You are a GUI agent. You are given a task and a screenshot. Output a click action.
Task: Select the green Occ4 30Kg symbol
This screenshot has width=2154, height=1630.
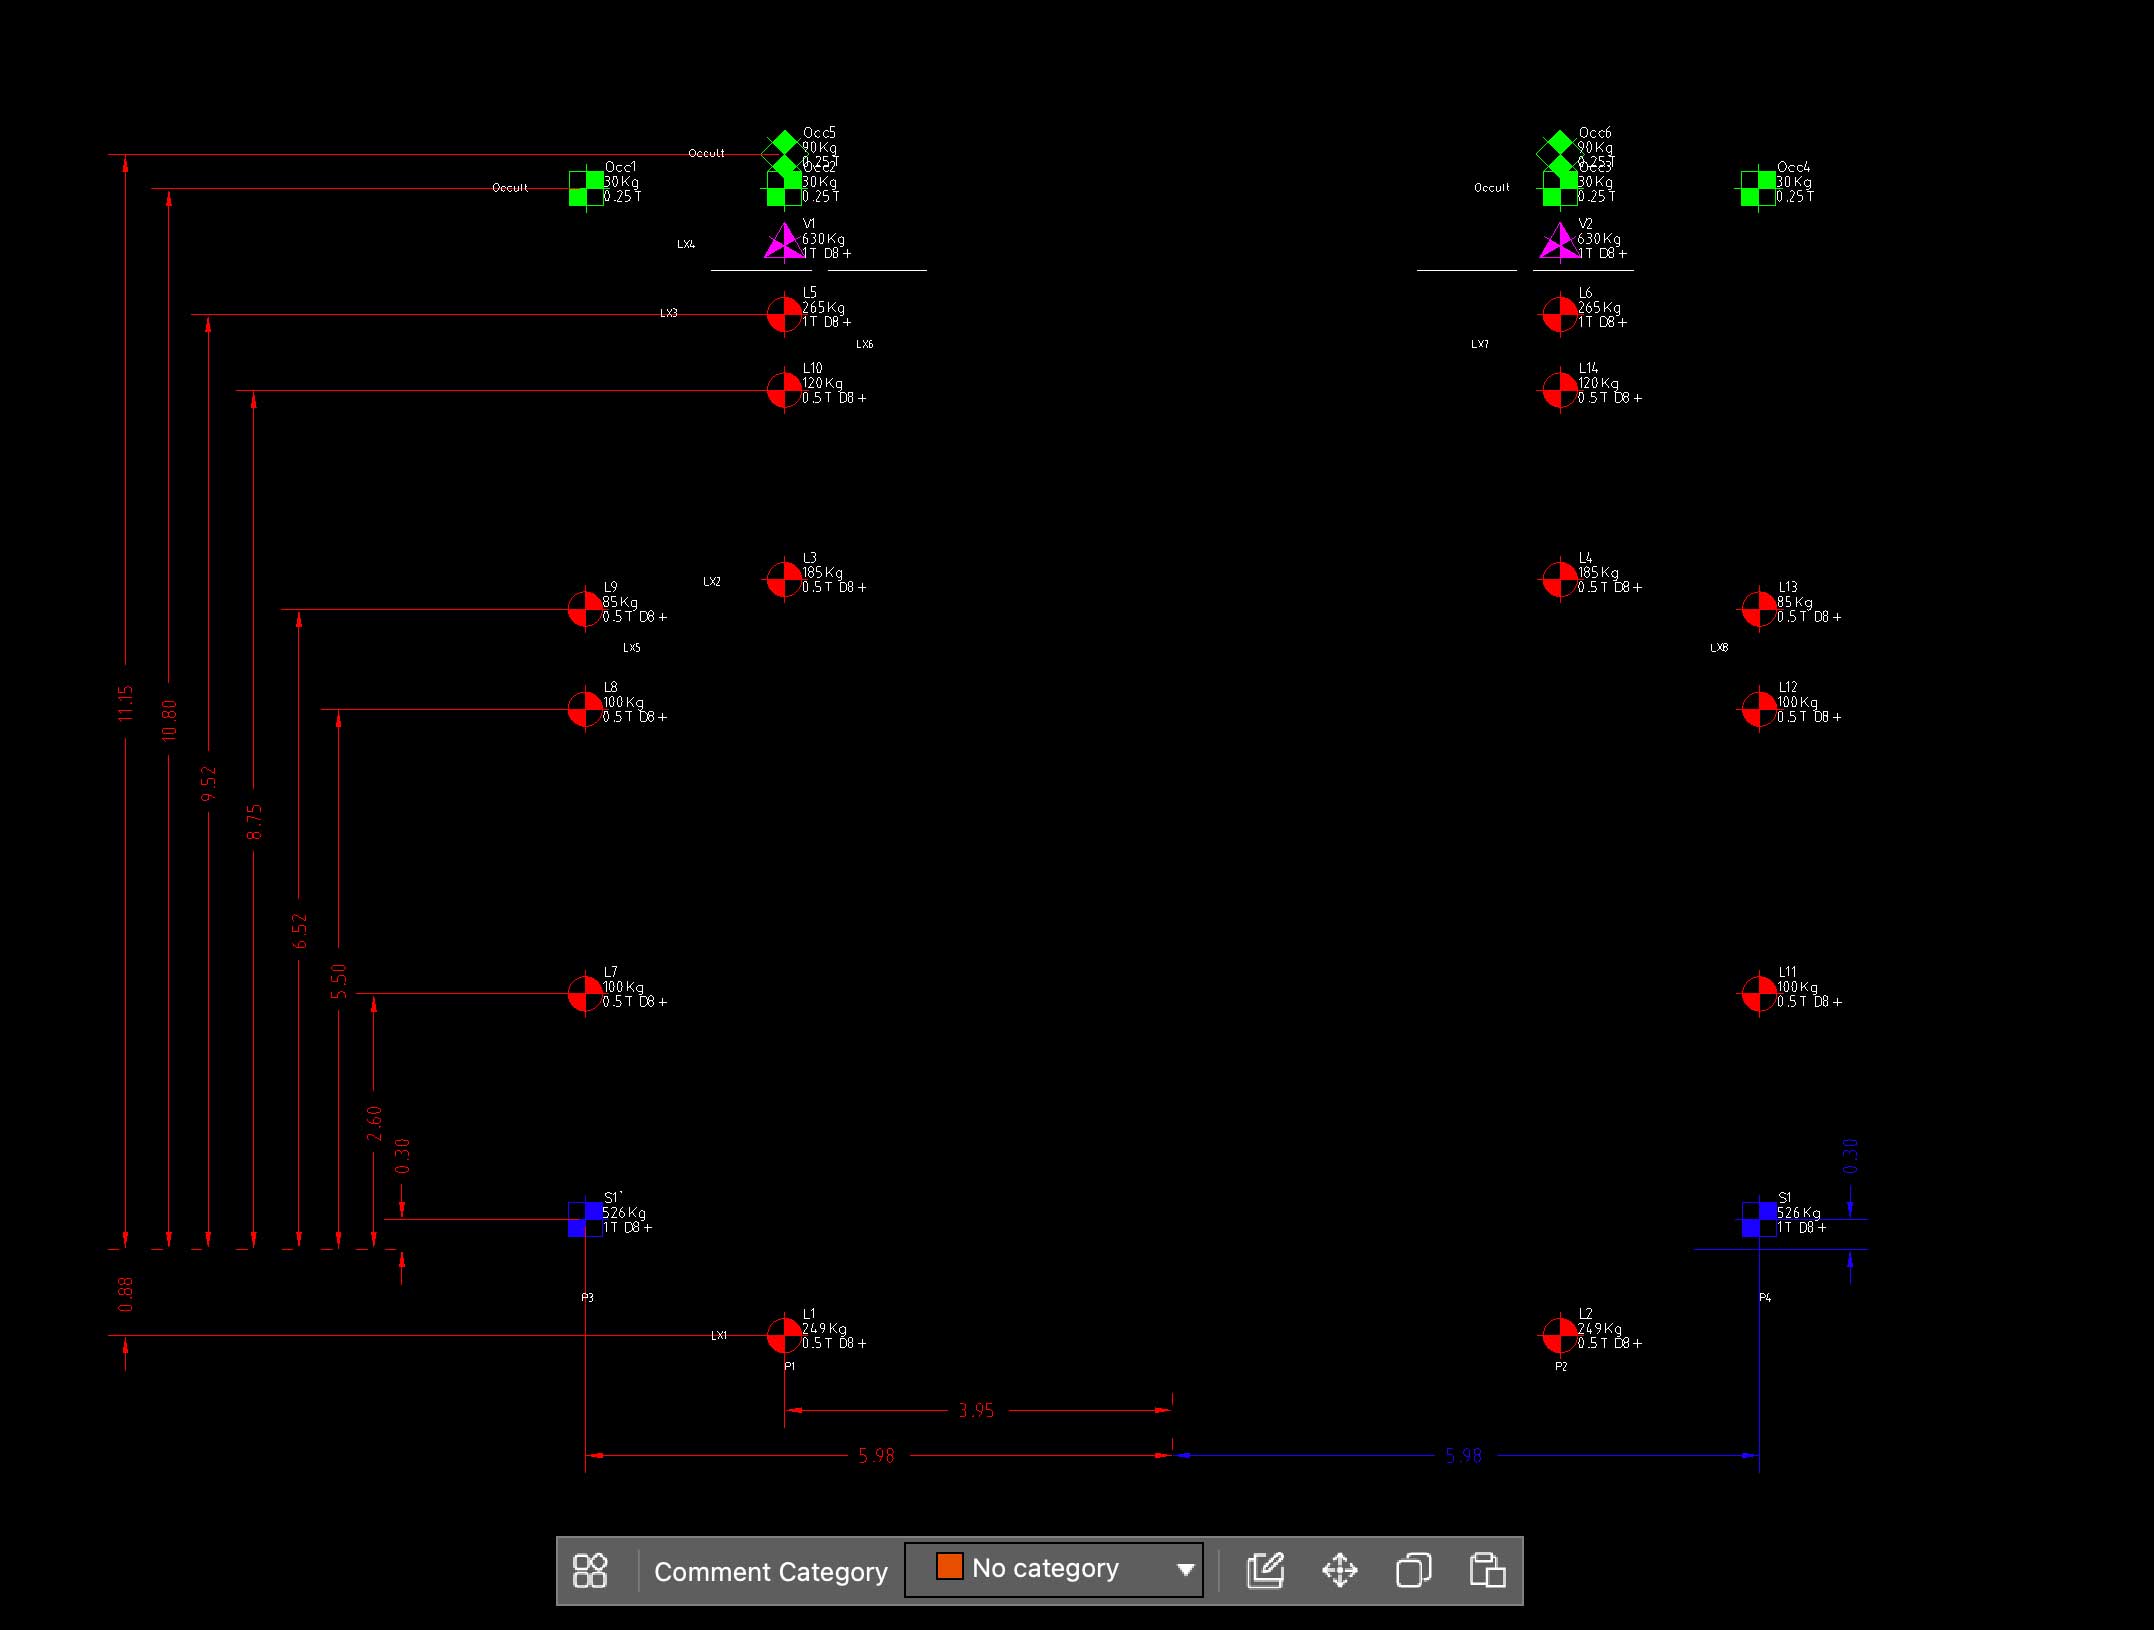pyautogui.click(x=1758, y=188)
